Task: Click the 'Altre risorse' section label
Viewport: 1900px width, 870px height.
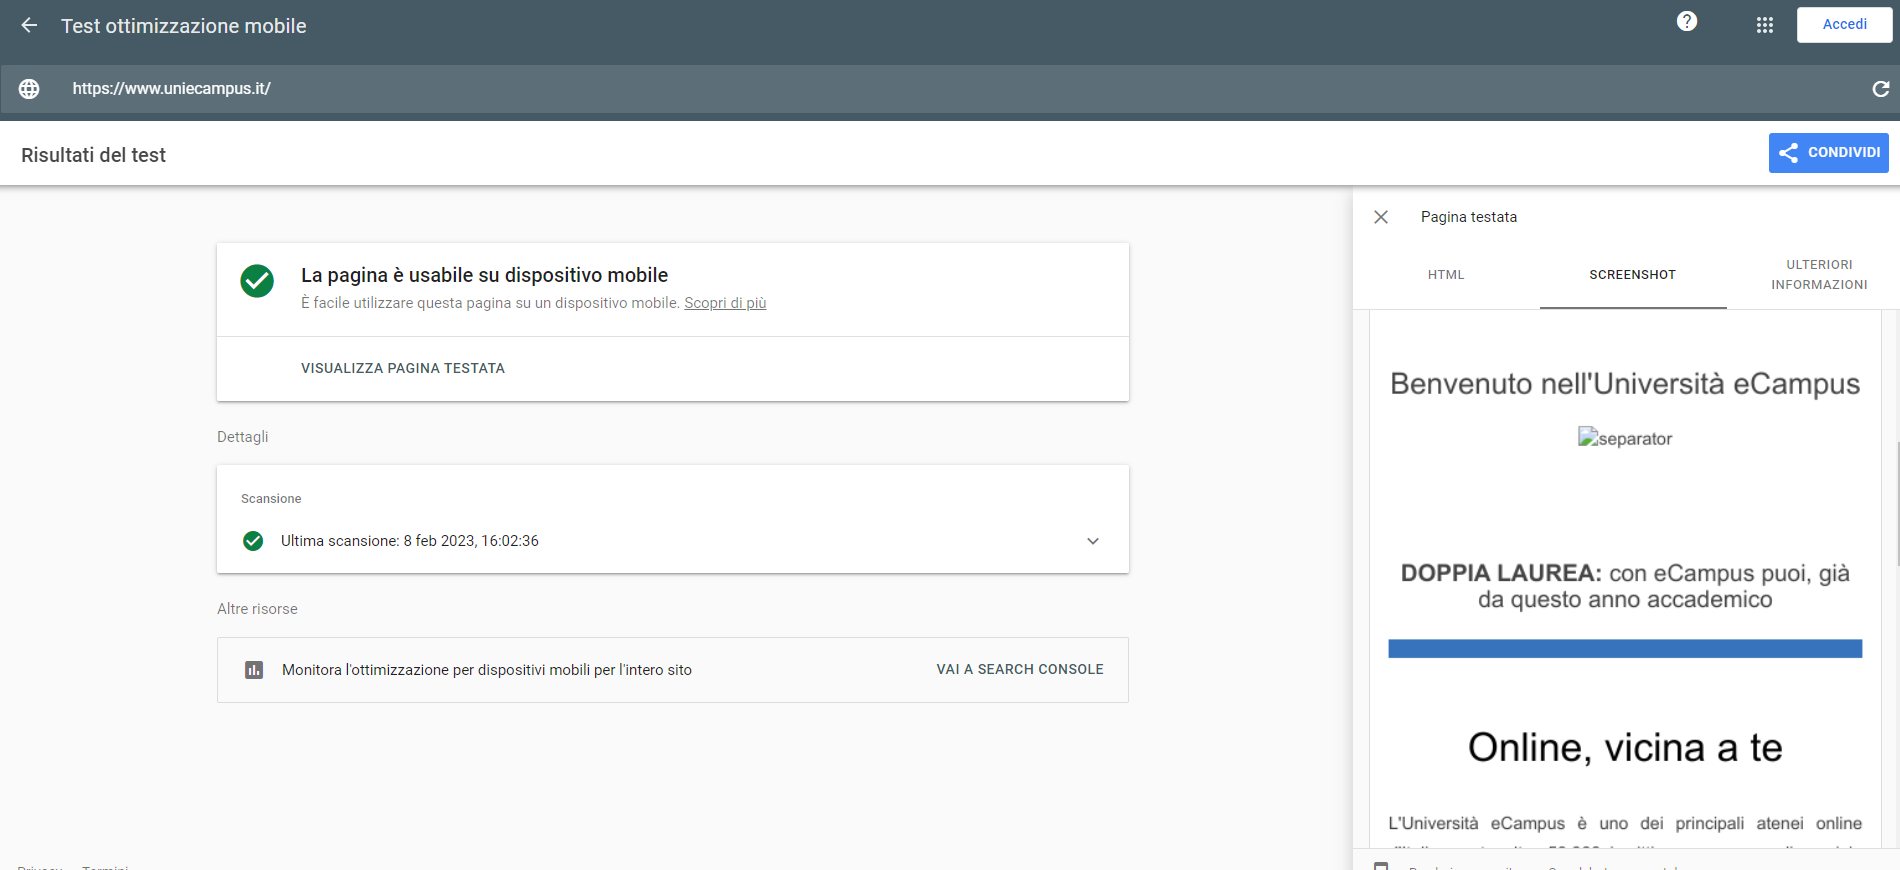Action: click(x=257, y=609)
